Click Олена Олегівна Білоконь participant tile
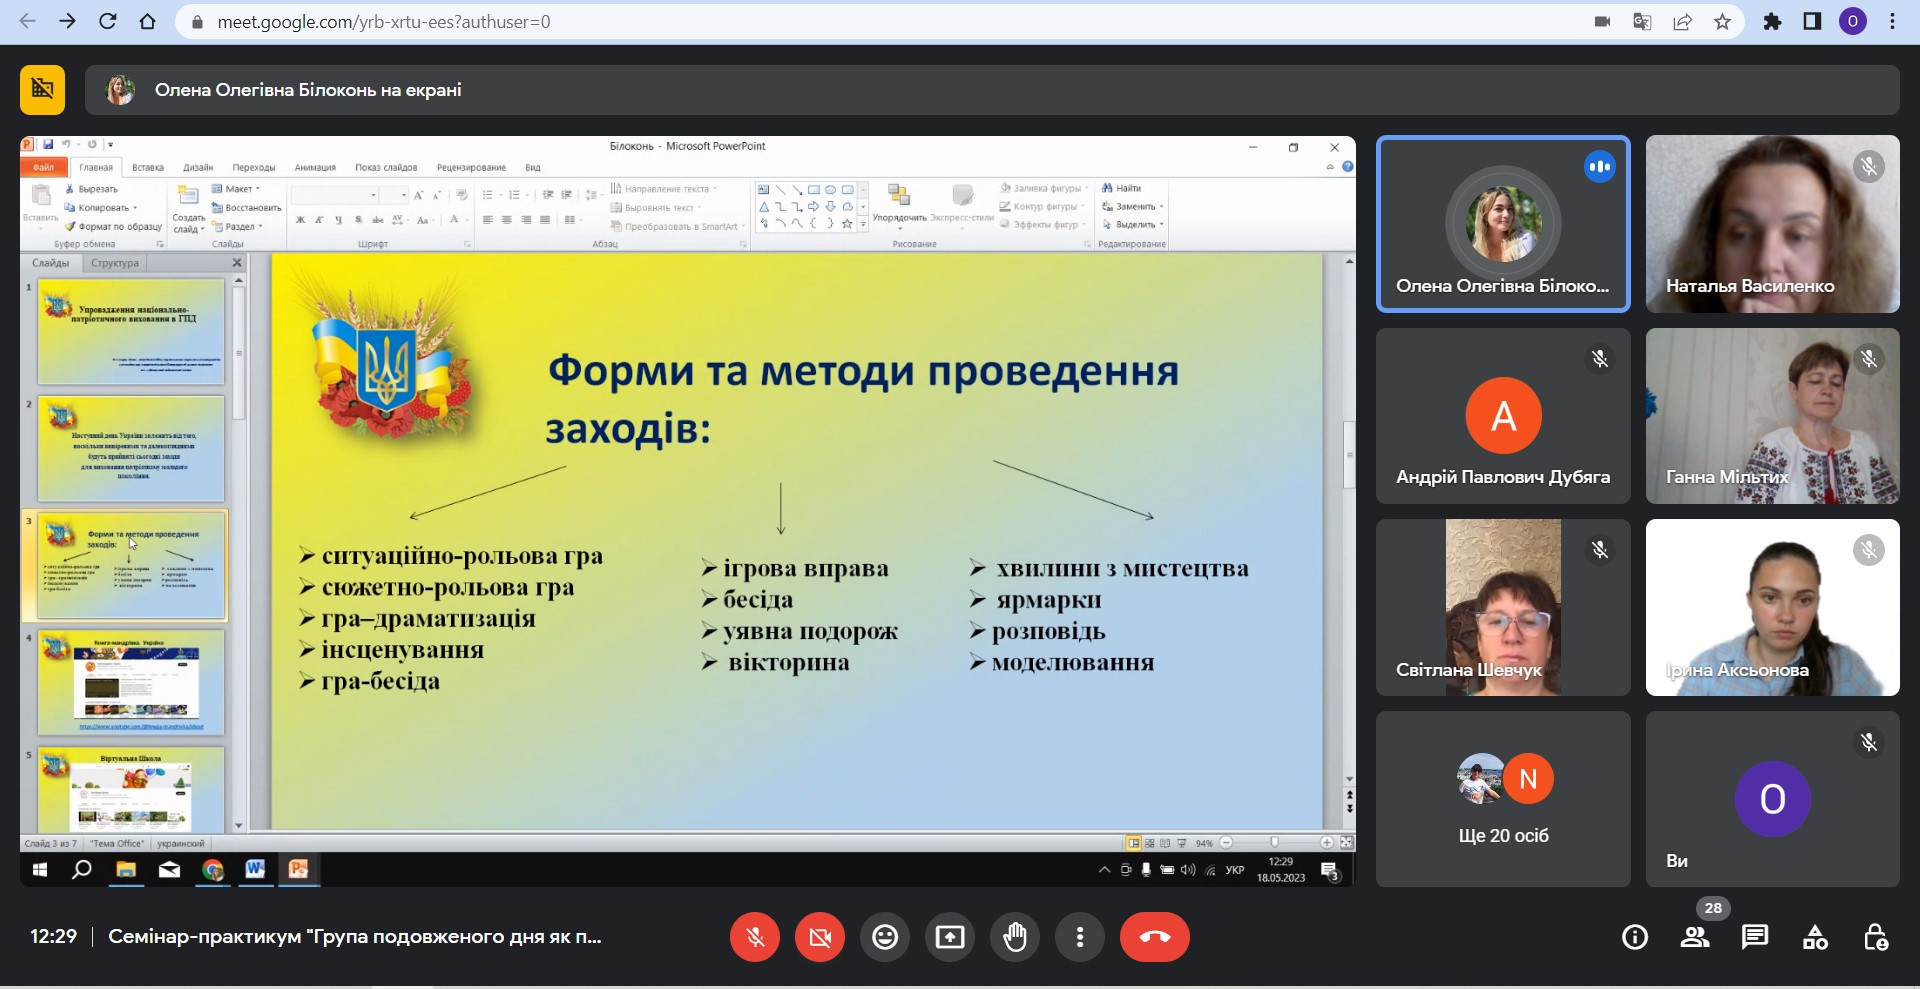 (x=1503, y=224)
